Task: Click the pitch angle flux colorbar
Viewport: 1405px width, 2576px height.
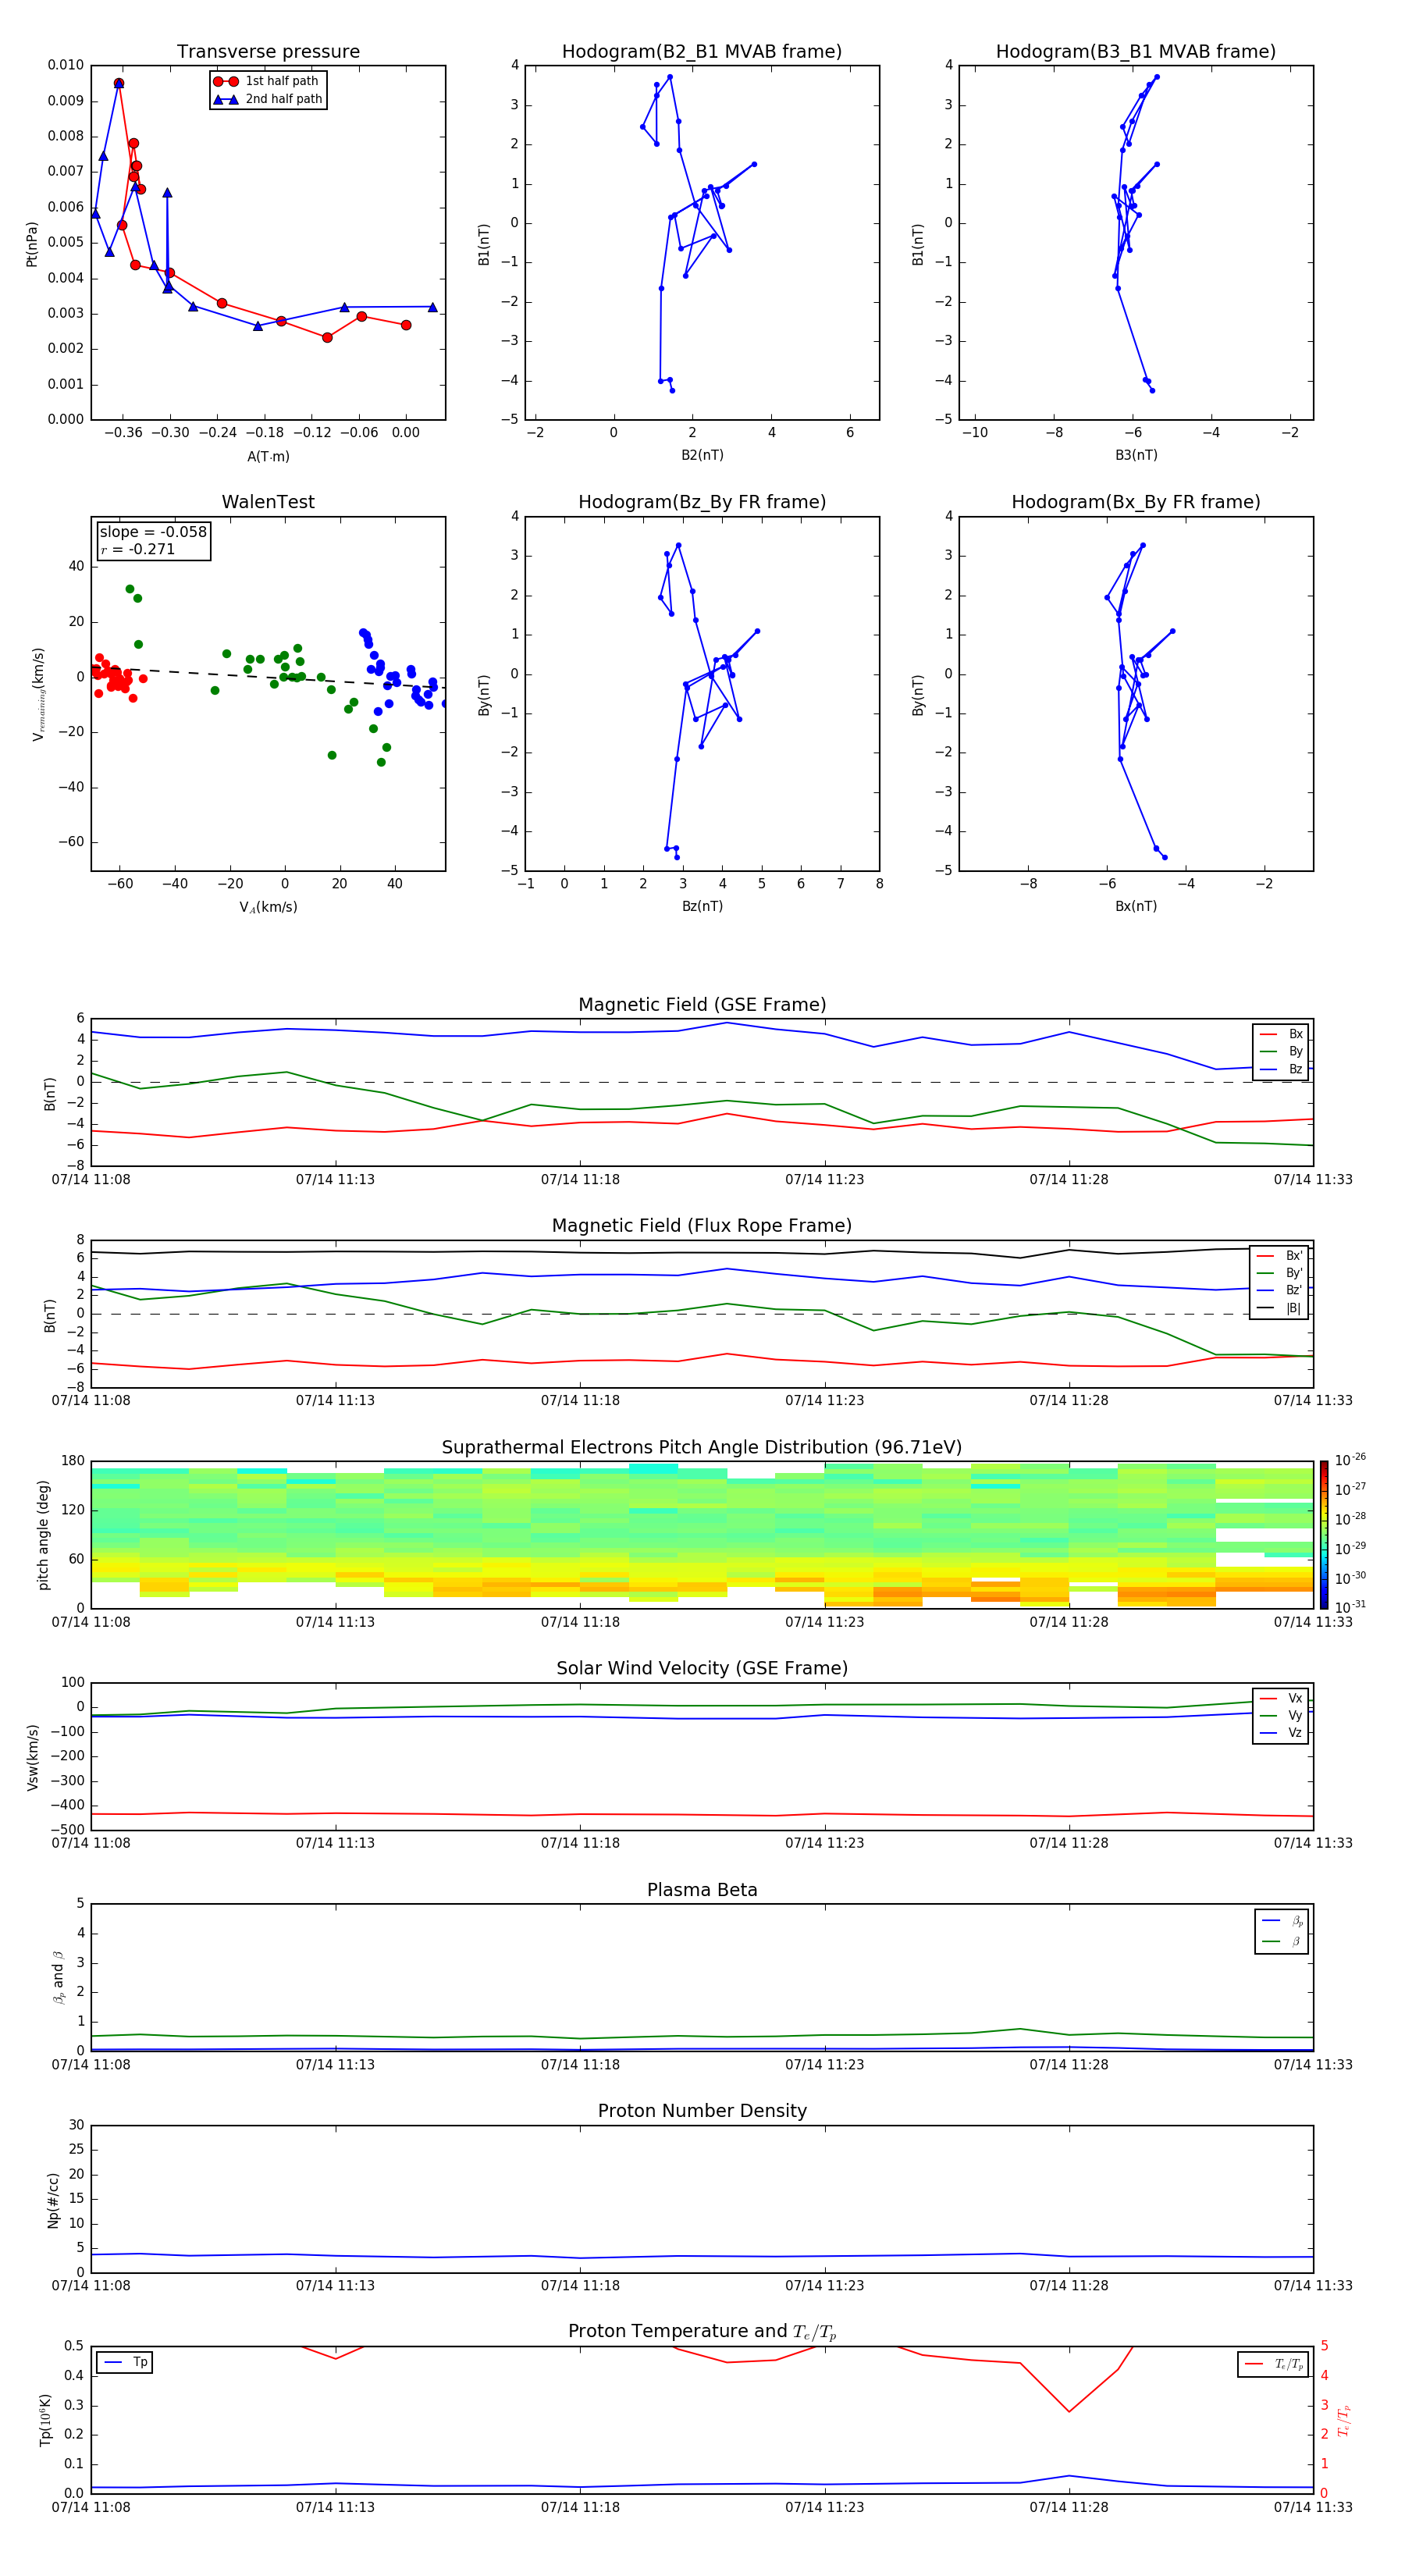Action: 1324,1535
